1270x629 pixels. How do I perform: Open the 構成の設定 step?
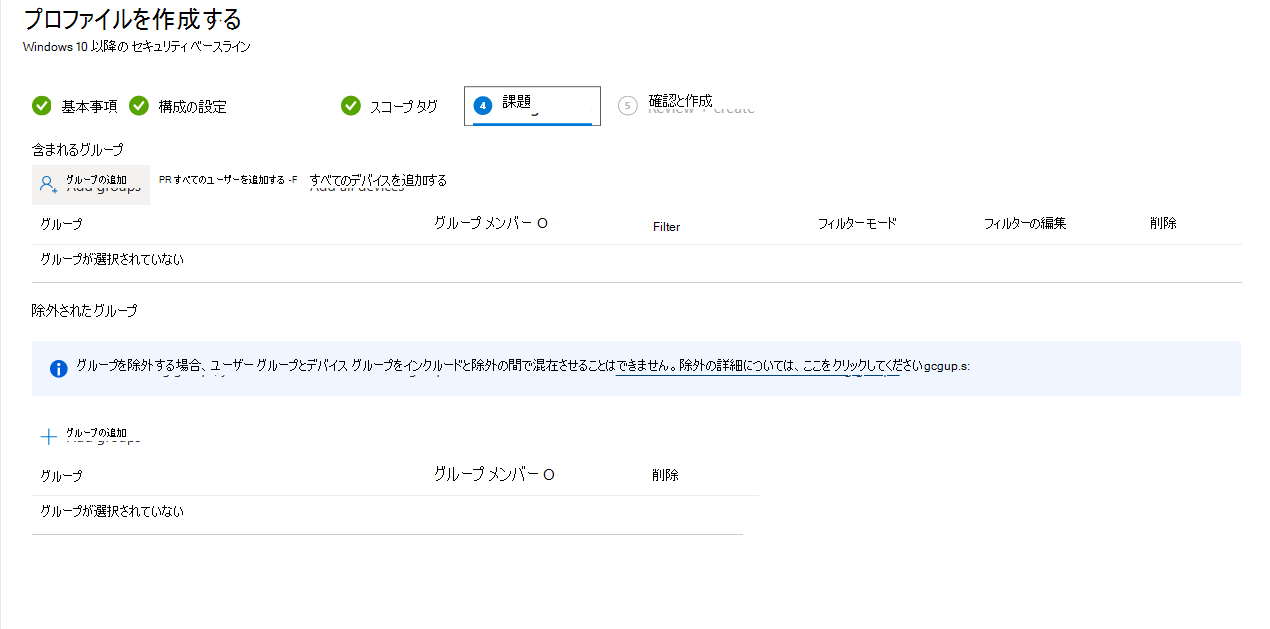pyautogui.click(x=192, y=106)
